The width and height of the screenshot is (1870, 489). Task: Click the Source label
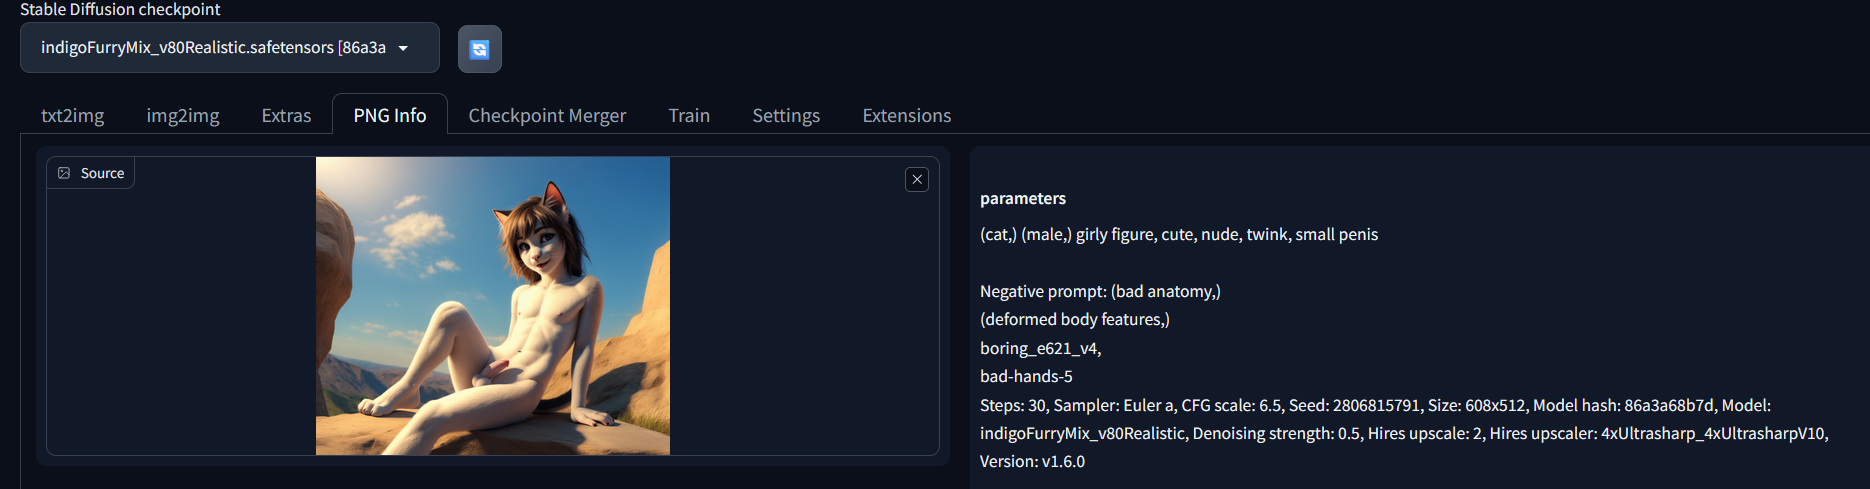click(102, 173)
